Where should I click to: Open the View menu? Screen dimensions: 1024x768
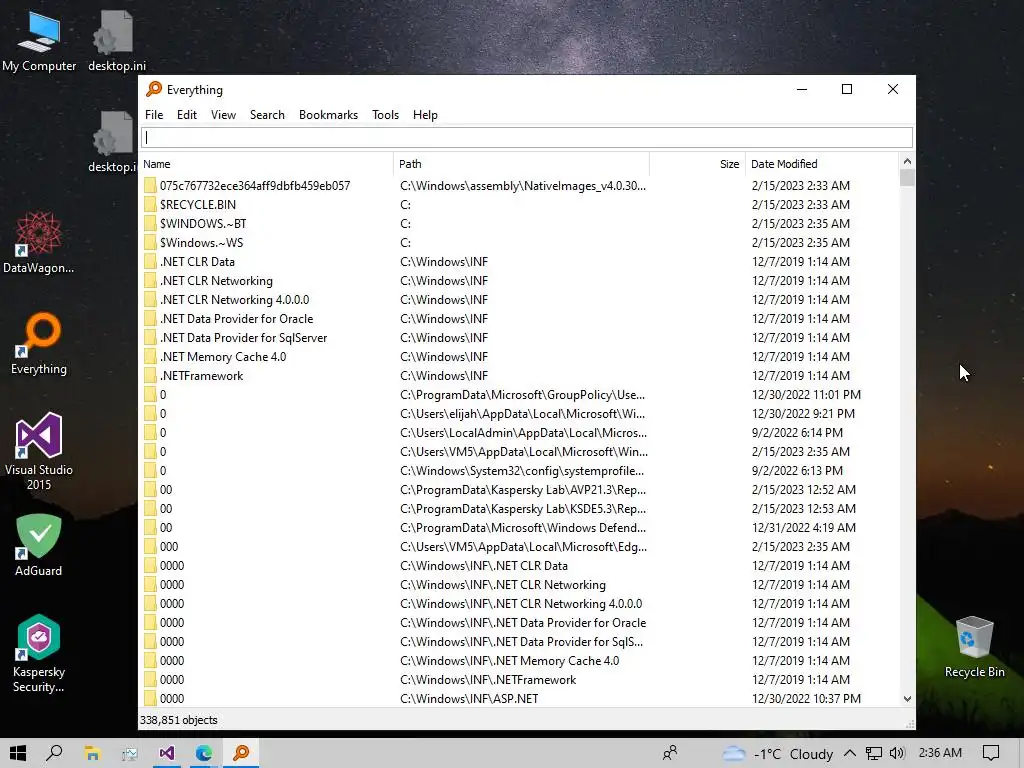(x=223, y=115)
